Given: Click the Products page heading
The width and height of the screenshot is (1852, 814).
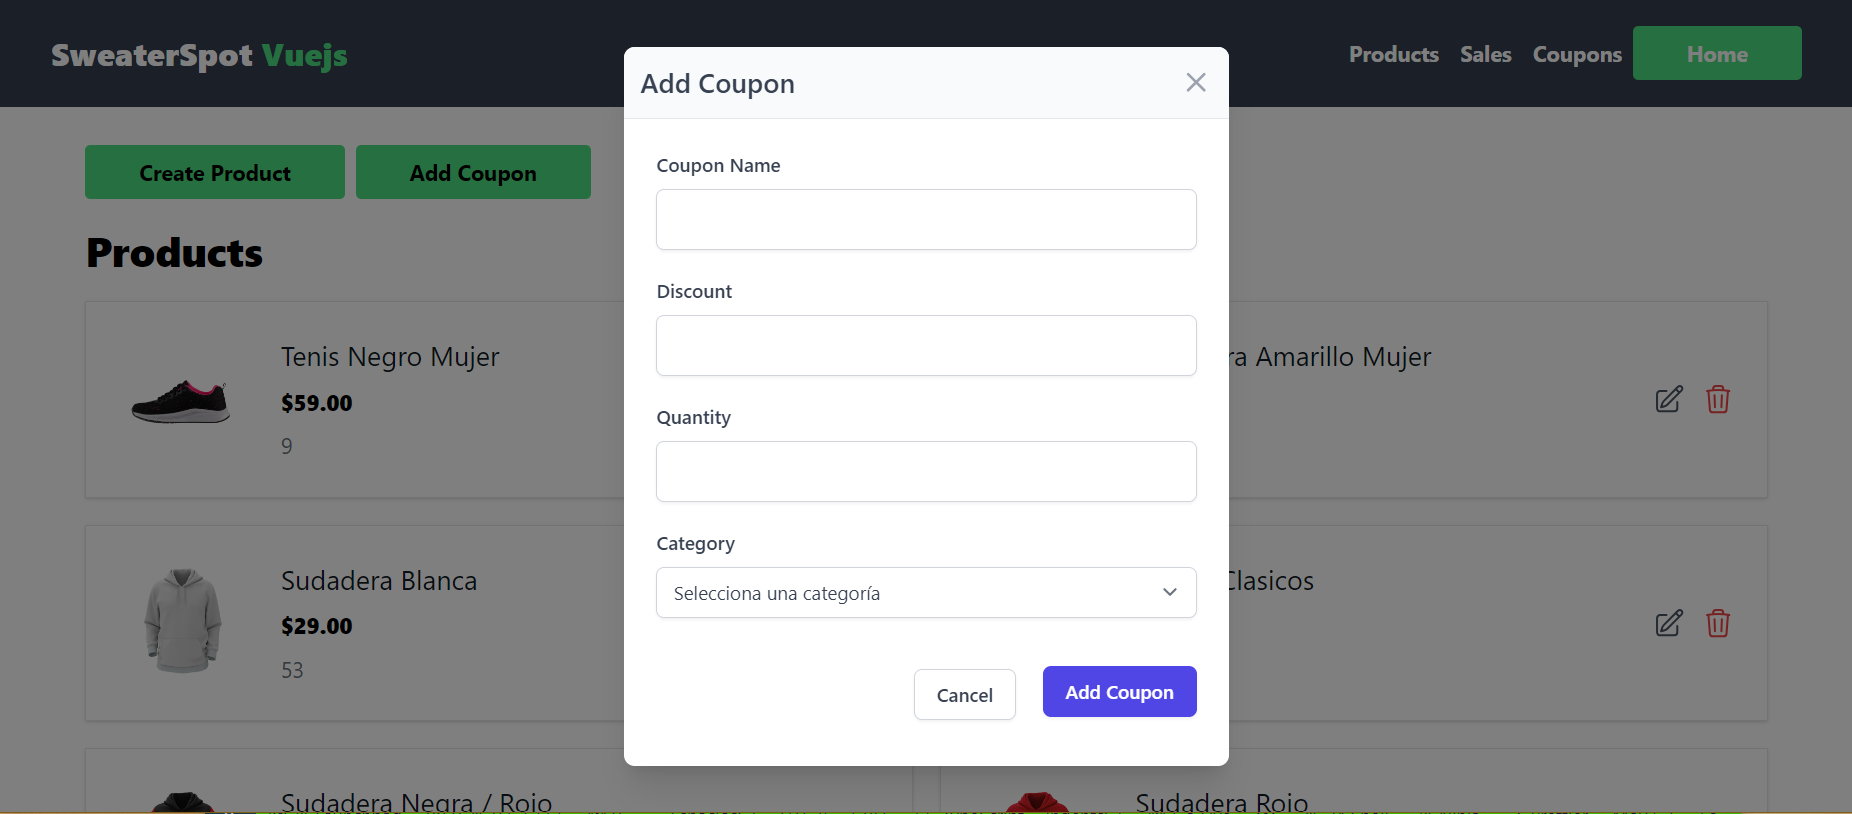Looking at the screenshot, I should click(175, 253).
